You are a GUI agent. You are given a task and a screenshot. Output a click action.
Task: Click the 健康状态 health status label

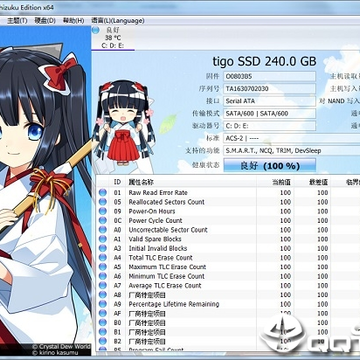pyautogui.click(x=206, y=165)
